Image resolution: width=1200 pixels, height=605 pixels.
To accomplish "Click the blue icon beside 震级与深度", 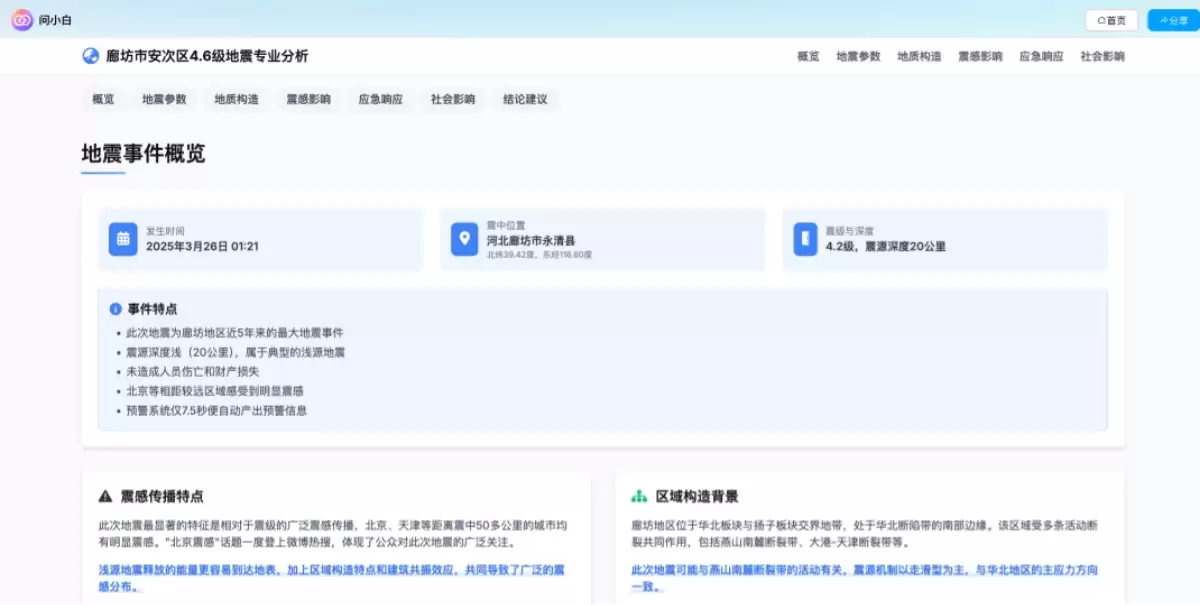I will click(804, 239).
